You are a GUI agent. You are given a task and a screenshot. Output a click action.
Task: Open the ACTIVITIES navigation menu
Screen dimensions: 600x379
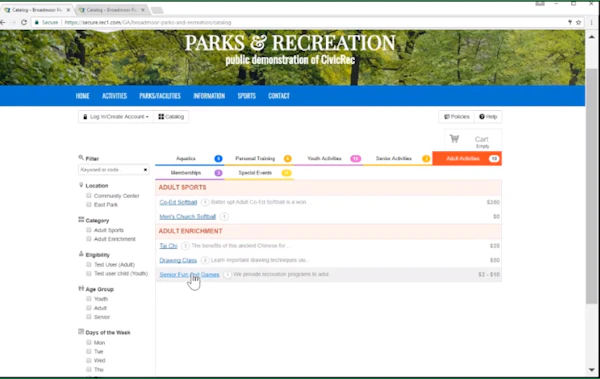pyautogui.click(x=114, y=96)
